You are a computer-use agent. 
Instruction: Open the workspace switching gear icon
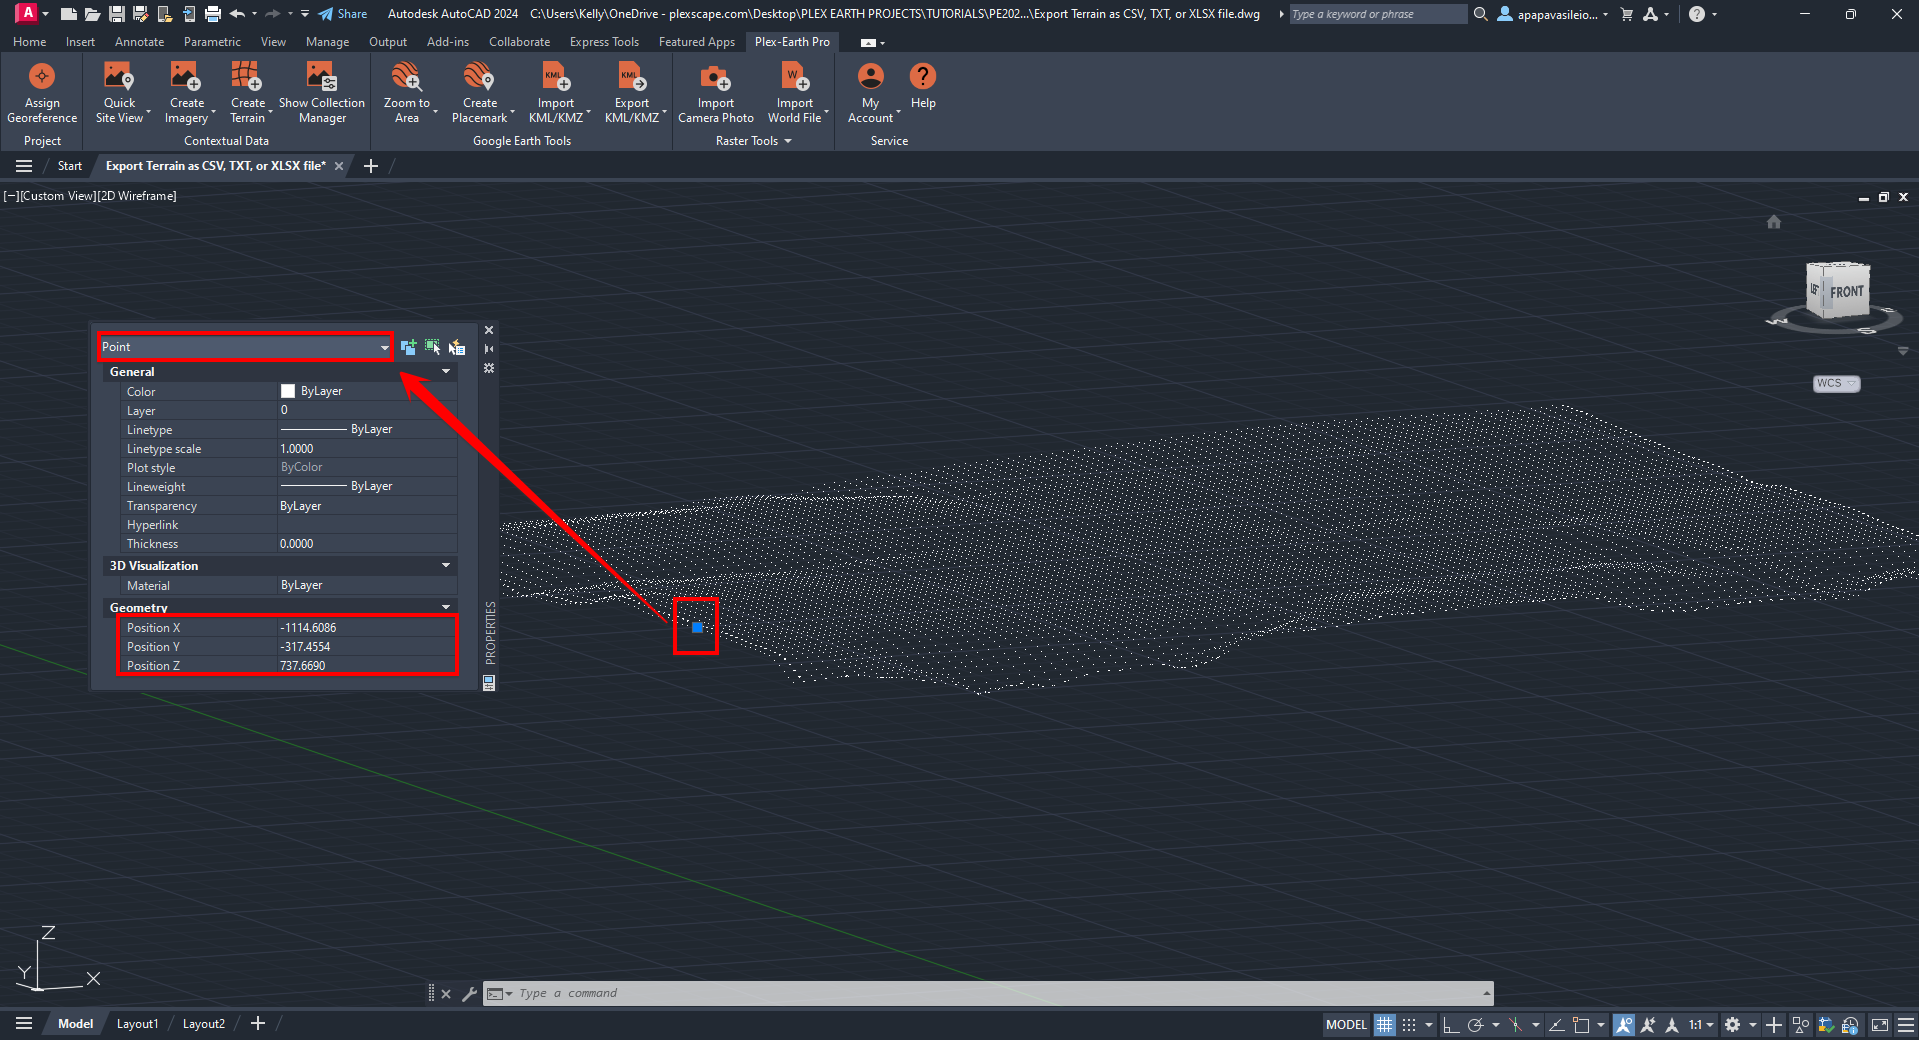coord(1733,1024)
